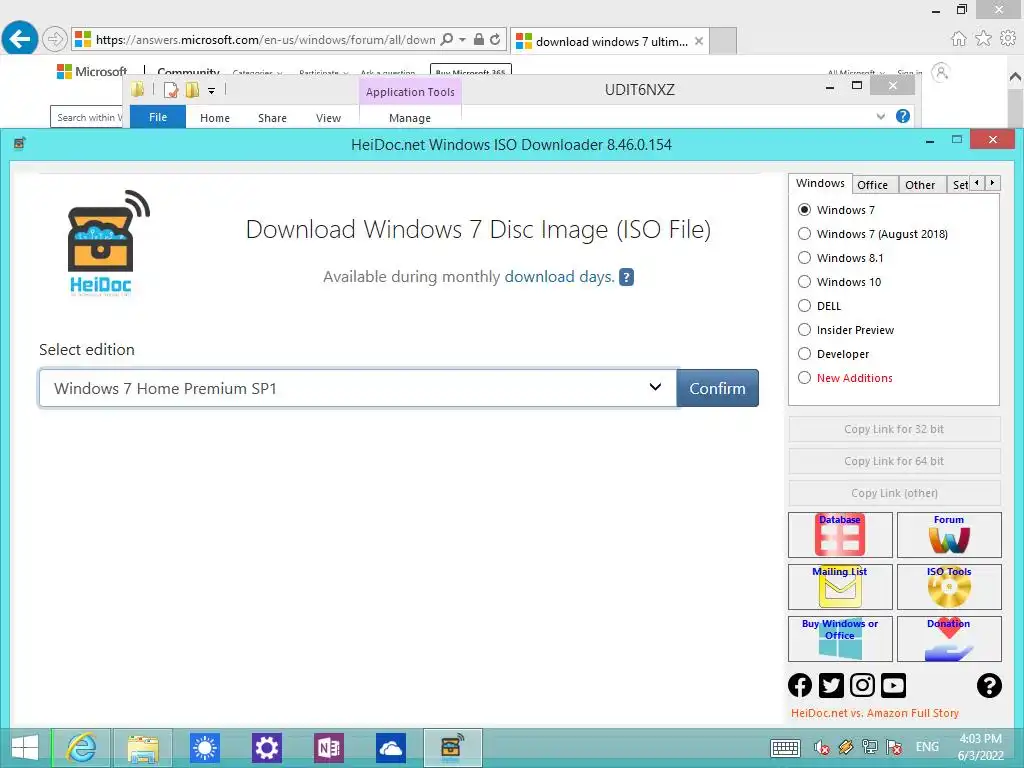Open Quick Access Toolbar customize arrow
Viewport: 1024px width, 768px height.
(212, 90)
